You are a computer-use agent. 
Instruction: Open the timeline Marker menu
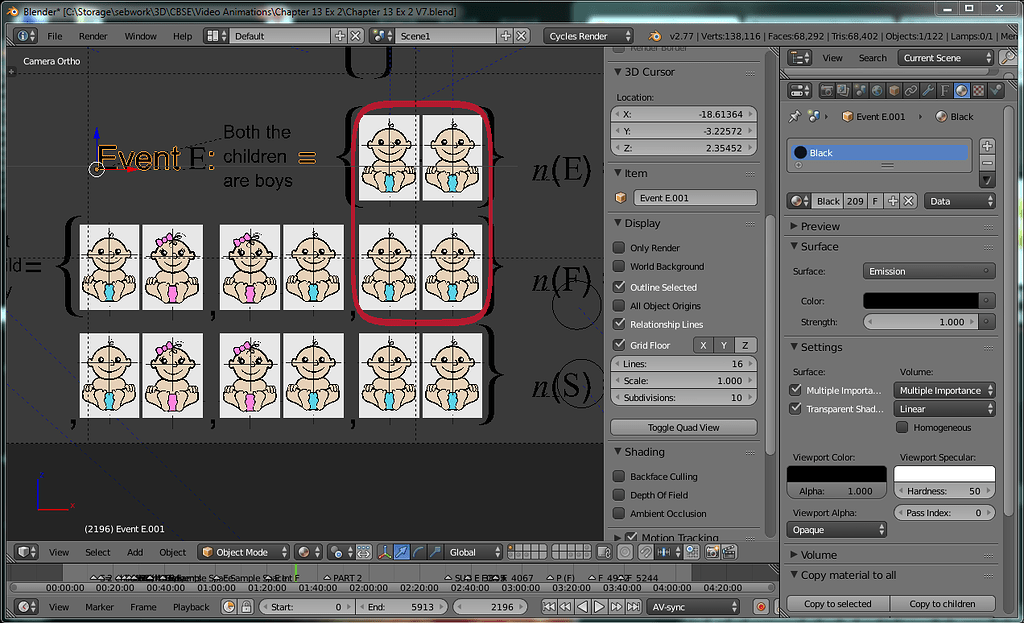coord(99,607)
